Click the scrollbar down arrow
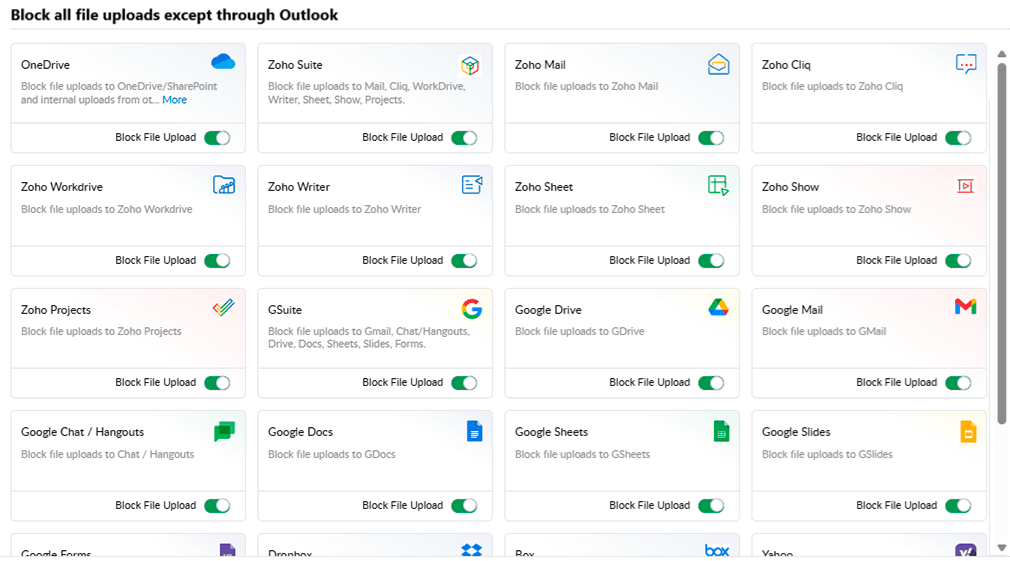The height and width of the screenshot is (561, 1010). click(x=1002, y=548)
